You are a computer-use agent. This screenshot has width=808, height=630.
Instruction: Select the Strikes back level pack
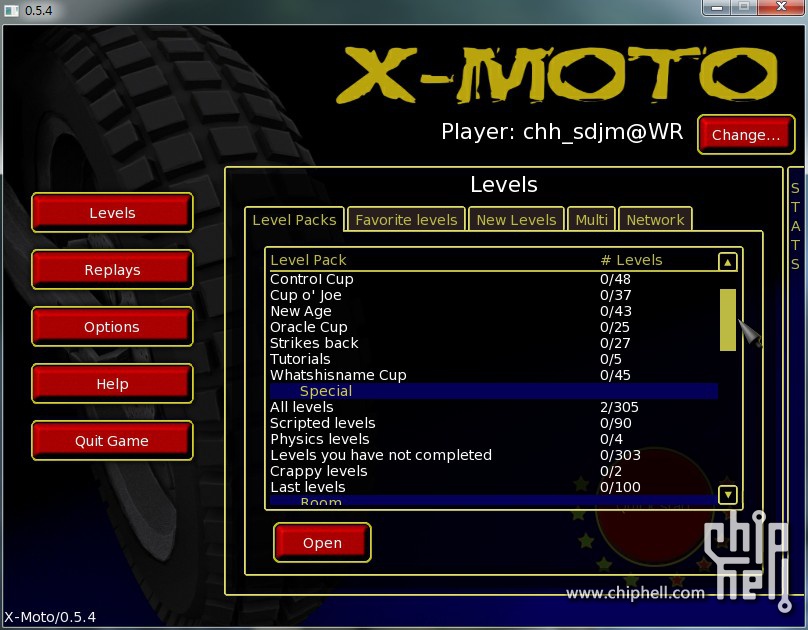click(494, 343)
